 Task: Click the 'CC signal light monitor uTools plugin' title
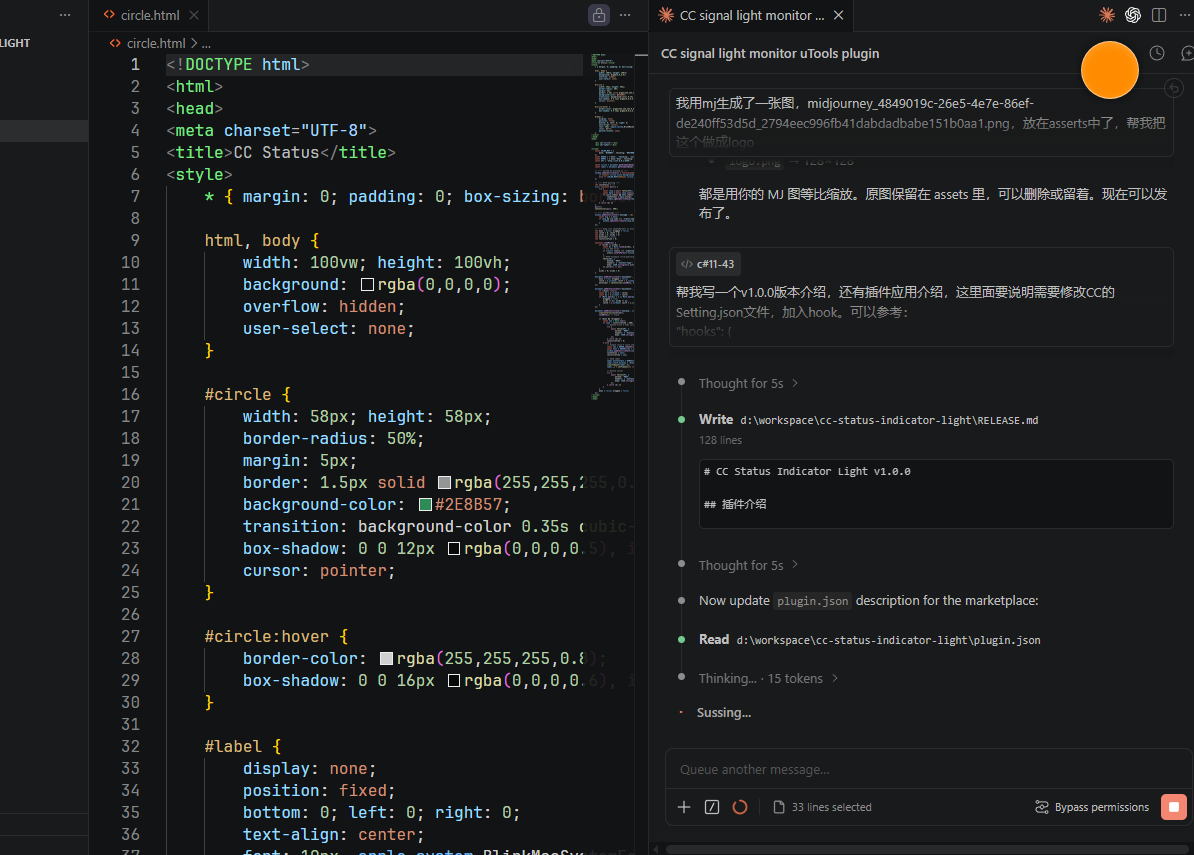pyautogui.click(x=770, y=53)
